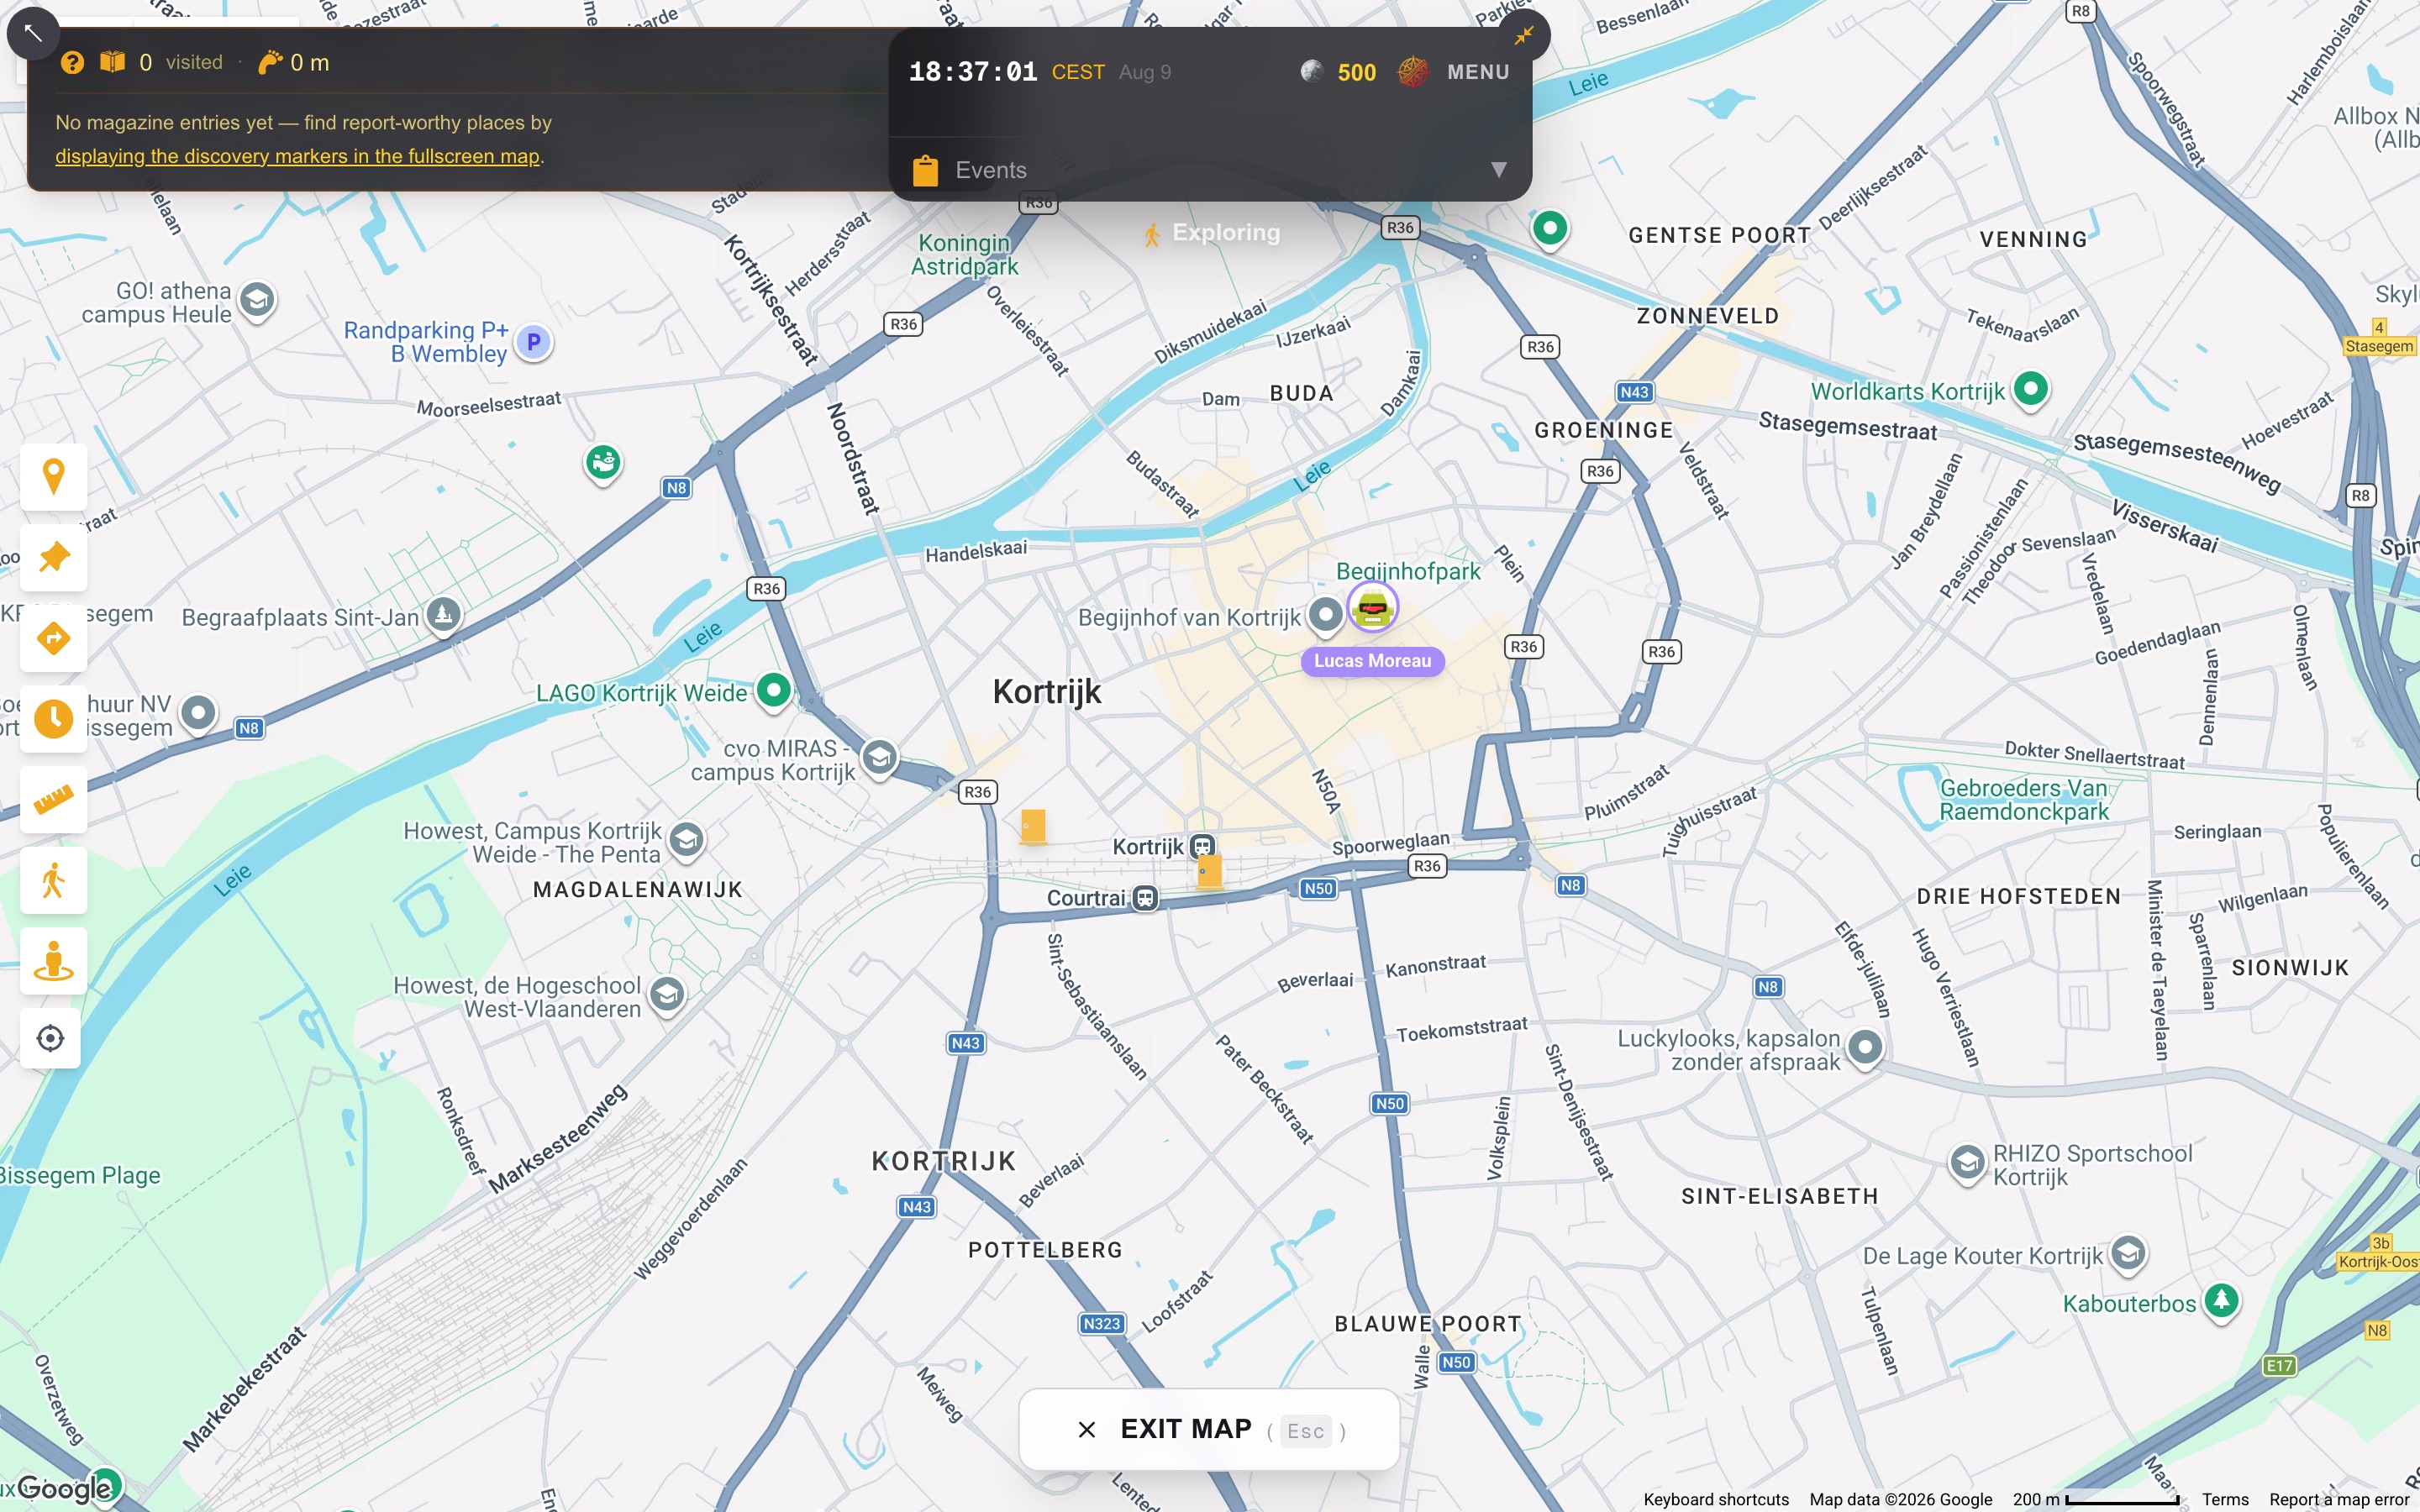
Task: Select the walking mode button
Action: pos(54,881)
